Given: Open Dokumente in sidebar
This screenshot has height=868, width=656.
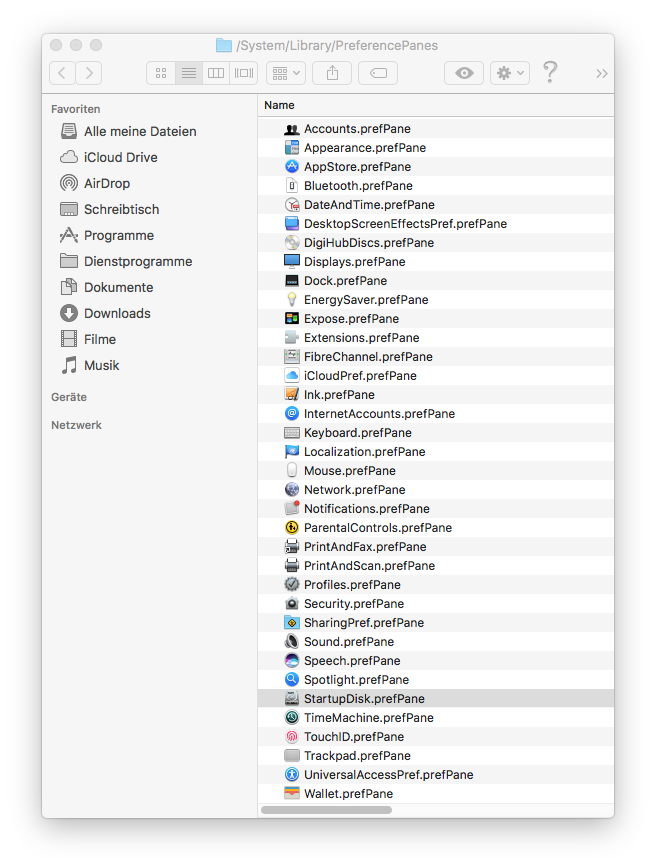Looking at the screenshot, I should 106,287.
